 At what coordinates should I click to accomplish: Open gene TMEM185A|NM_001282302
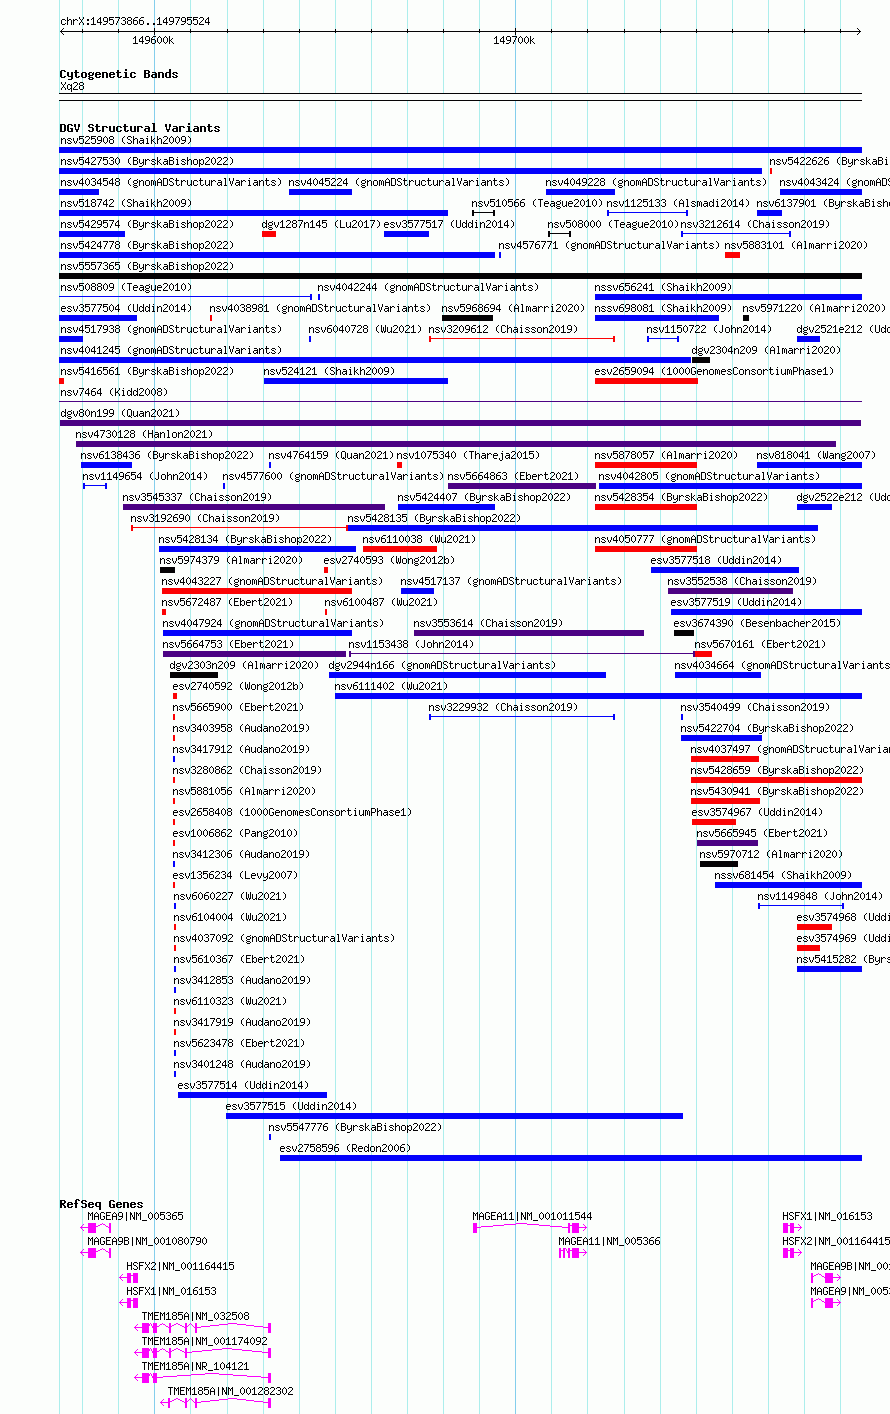point(231,1391)
